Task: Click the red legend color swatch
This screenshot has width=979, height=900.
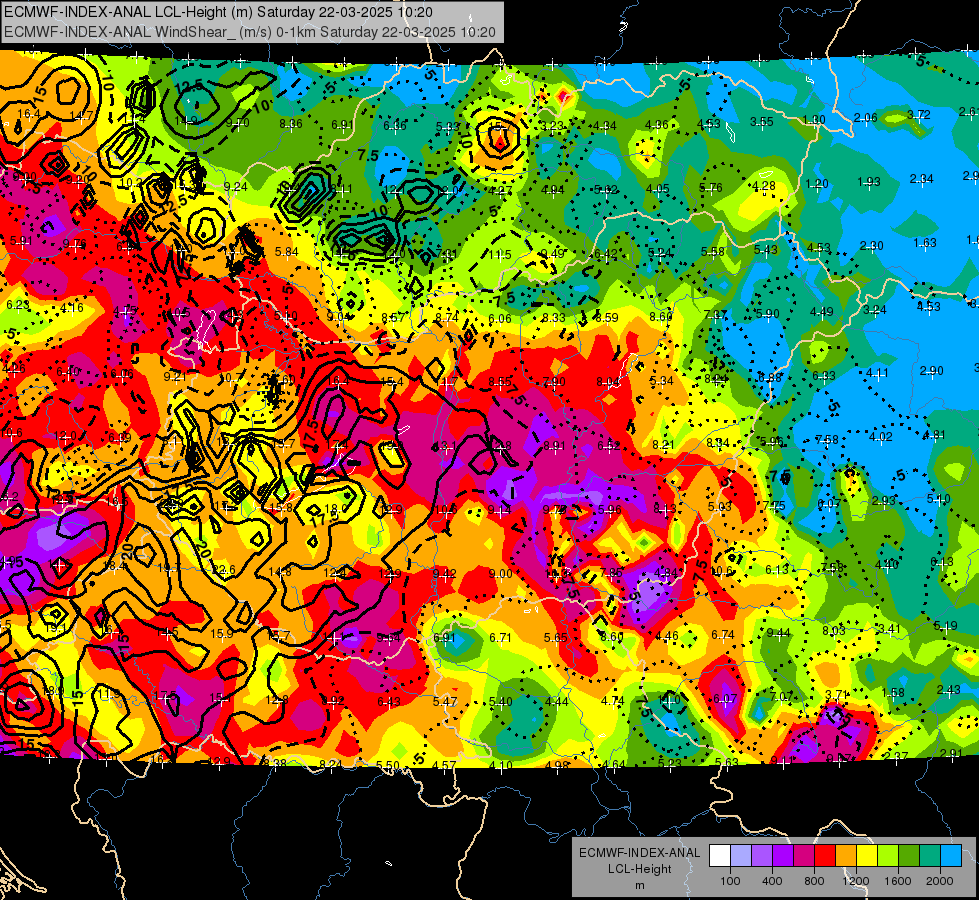Action: tap(825, 855)
